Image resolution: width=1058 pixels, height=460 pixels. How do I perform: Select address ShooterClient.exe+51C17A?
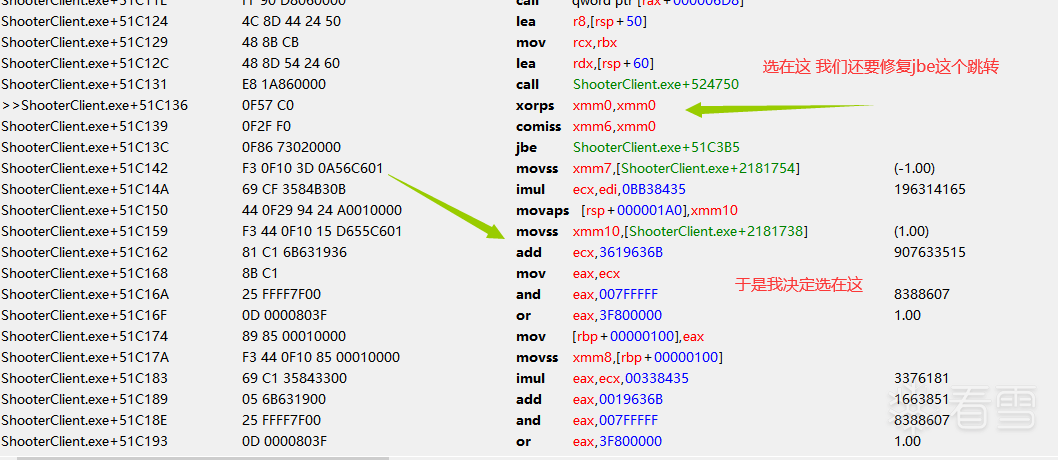(84, 357)
